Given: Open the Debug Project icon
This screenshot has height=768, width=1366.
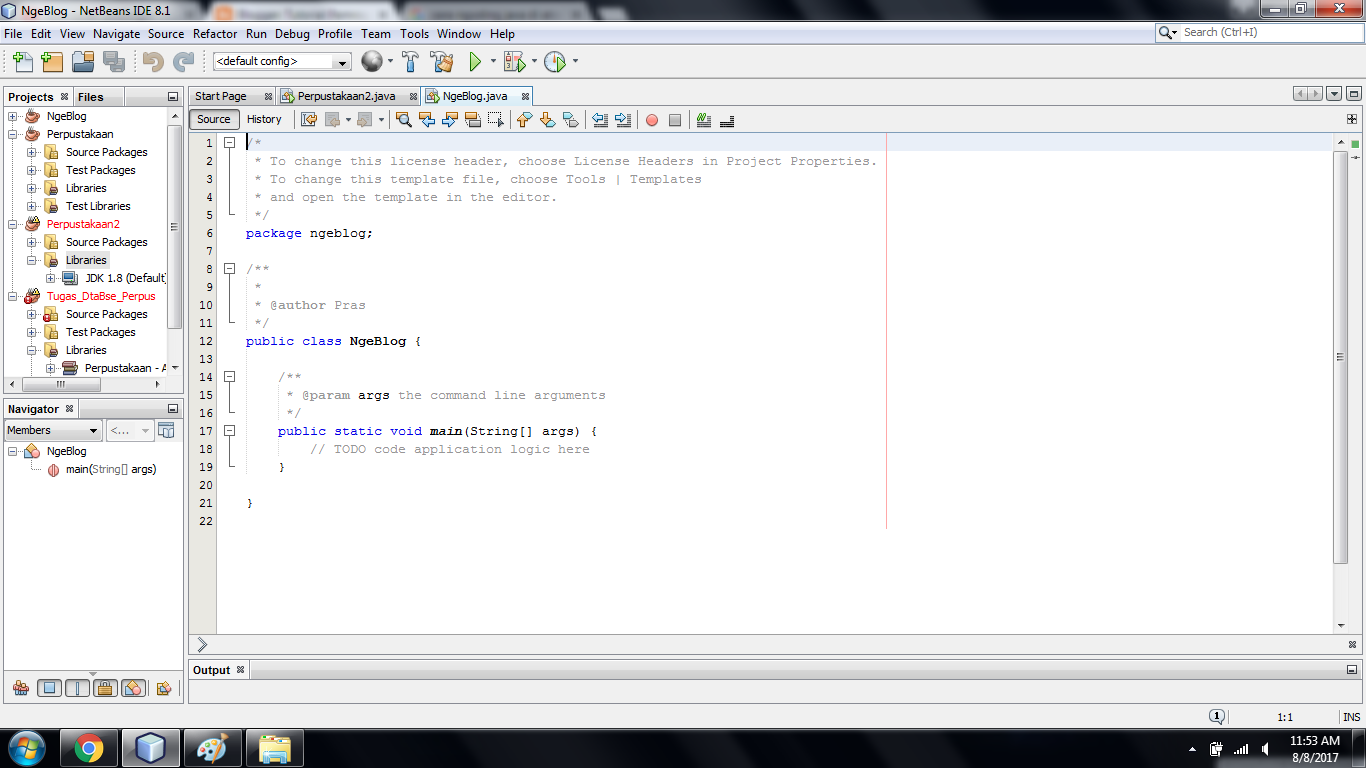Looking at the screenshot, I should (513, 61).
